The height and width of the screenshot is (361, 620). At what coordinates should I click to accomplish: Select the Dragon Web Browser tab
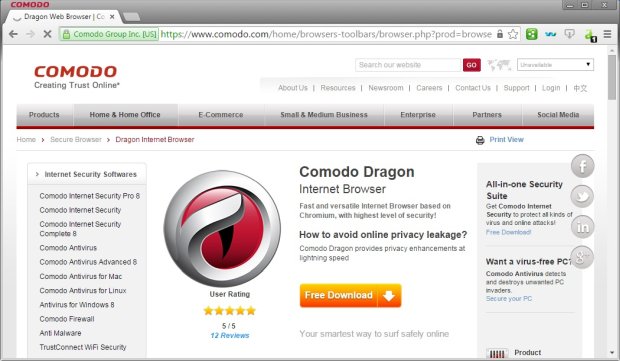[64, 17]
